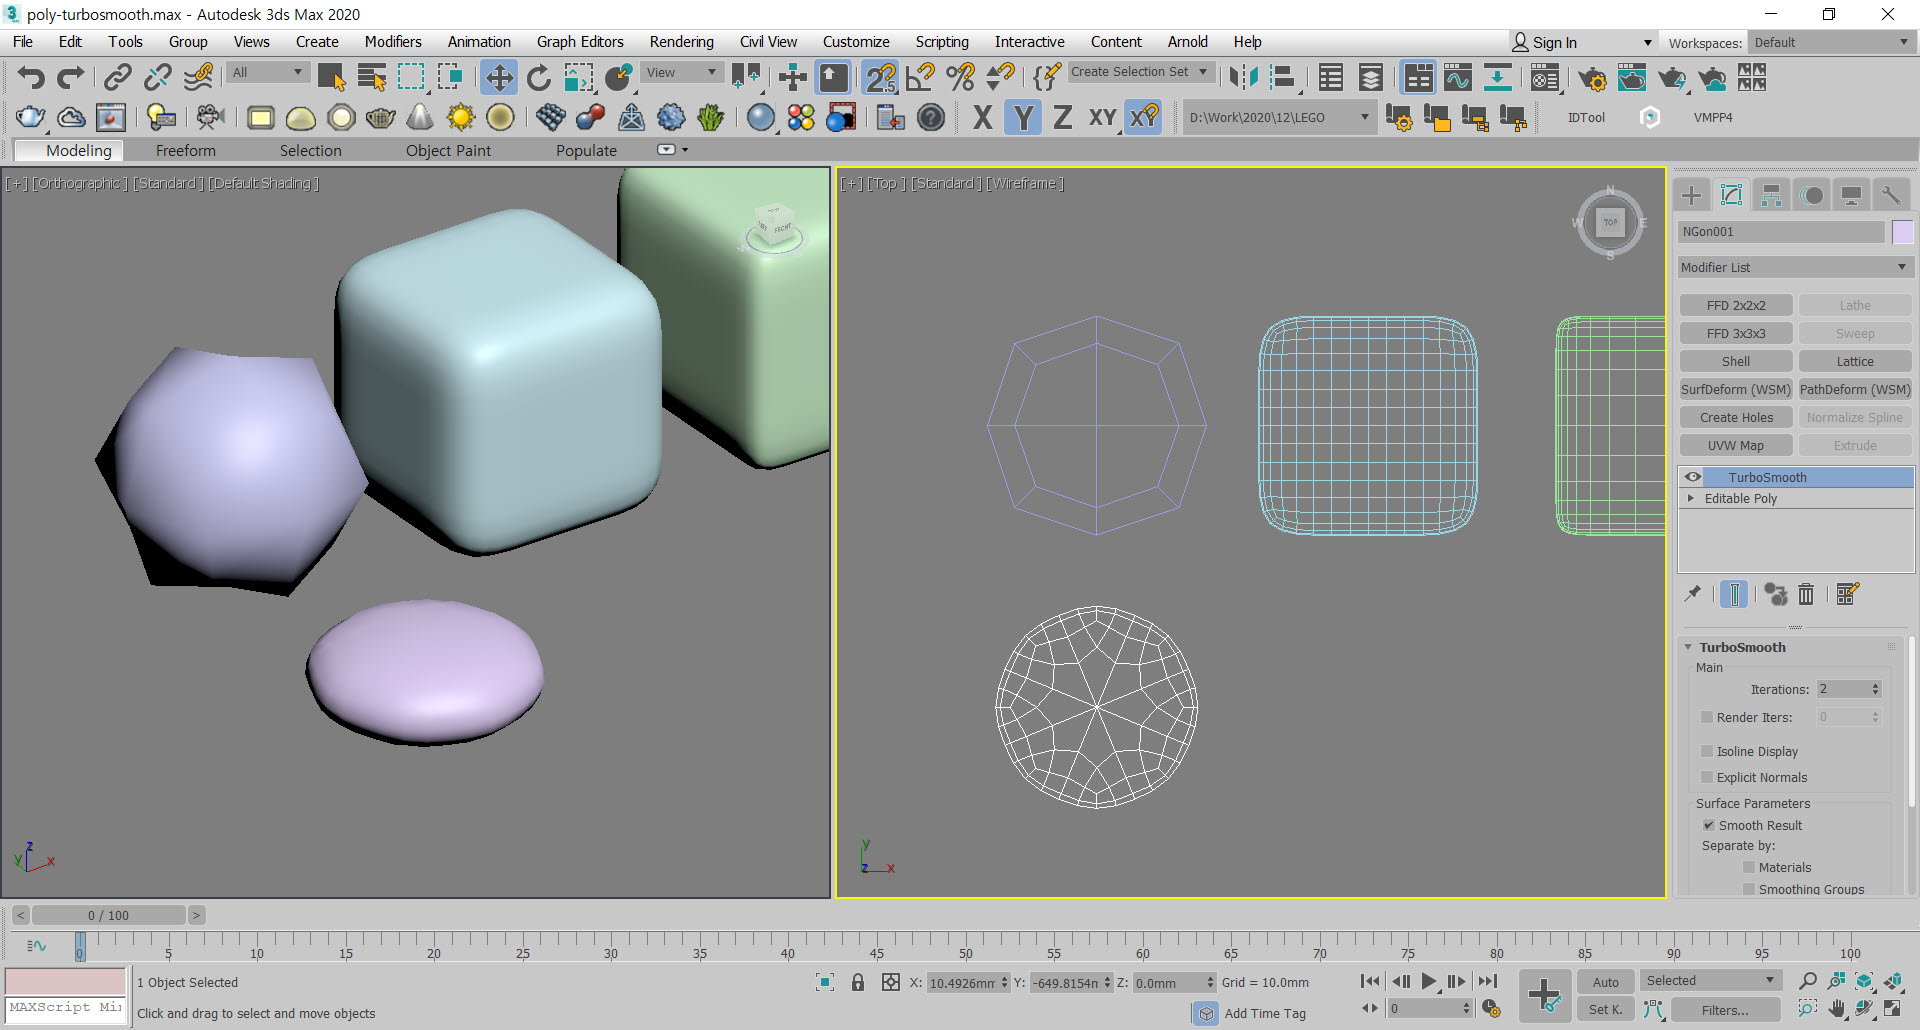Open the Create panel plus tab
Image resolution: width=1920 pixels, height=1030 pixels.
1692,195
